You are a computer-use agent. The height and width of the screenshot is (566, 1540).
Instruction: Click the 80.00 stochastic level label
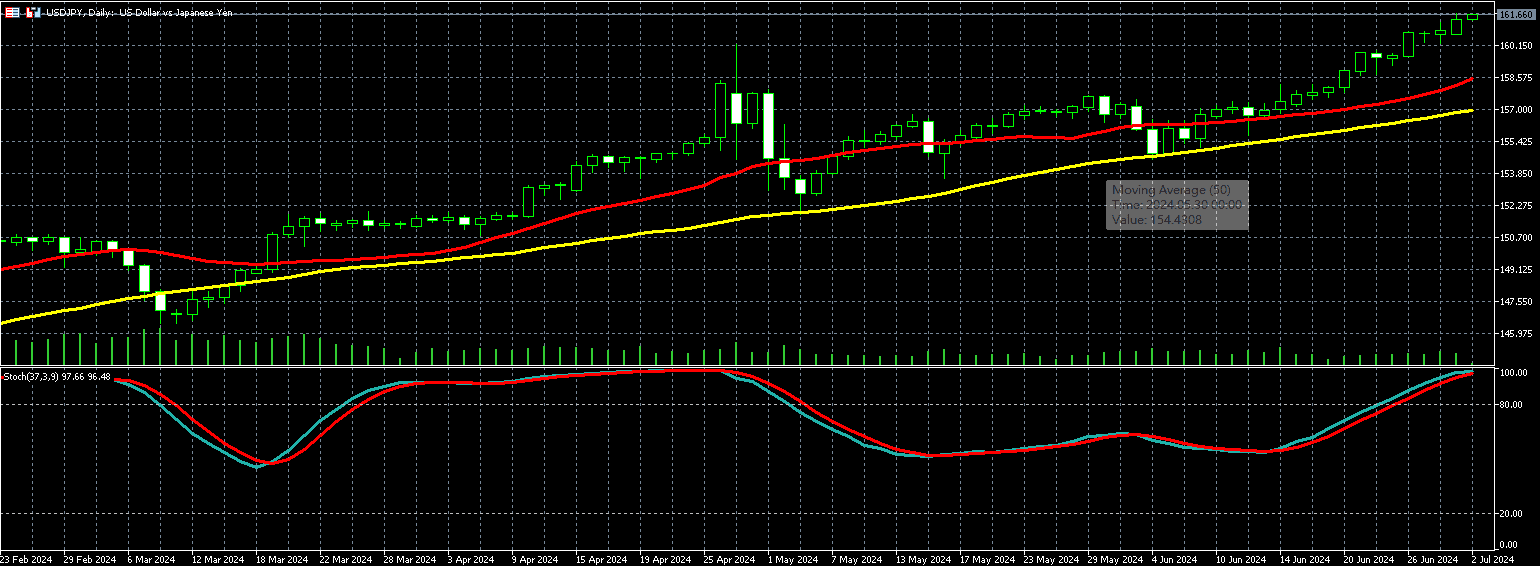[x=1512, y=405]
